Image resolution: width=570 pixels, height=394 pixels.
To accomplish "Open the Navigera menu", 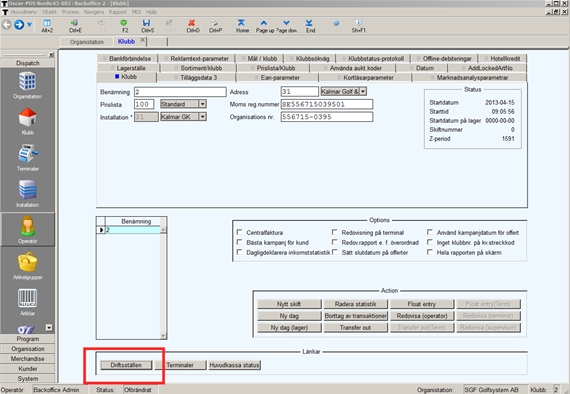I will pos(94,12).
